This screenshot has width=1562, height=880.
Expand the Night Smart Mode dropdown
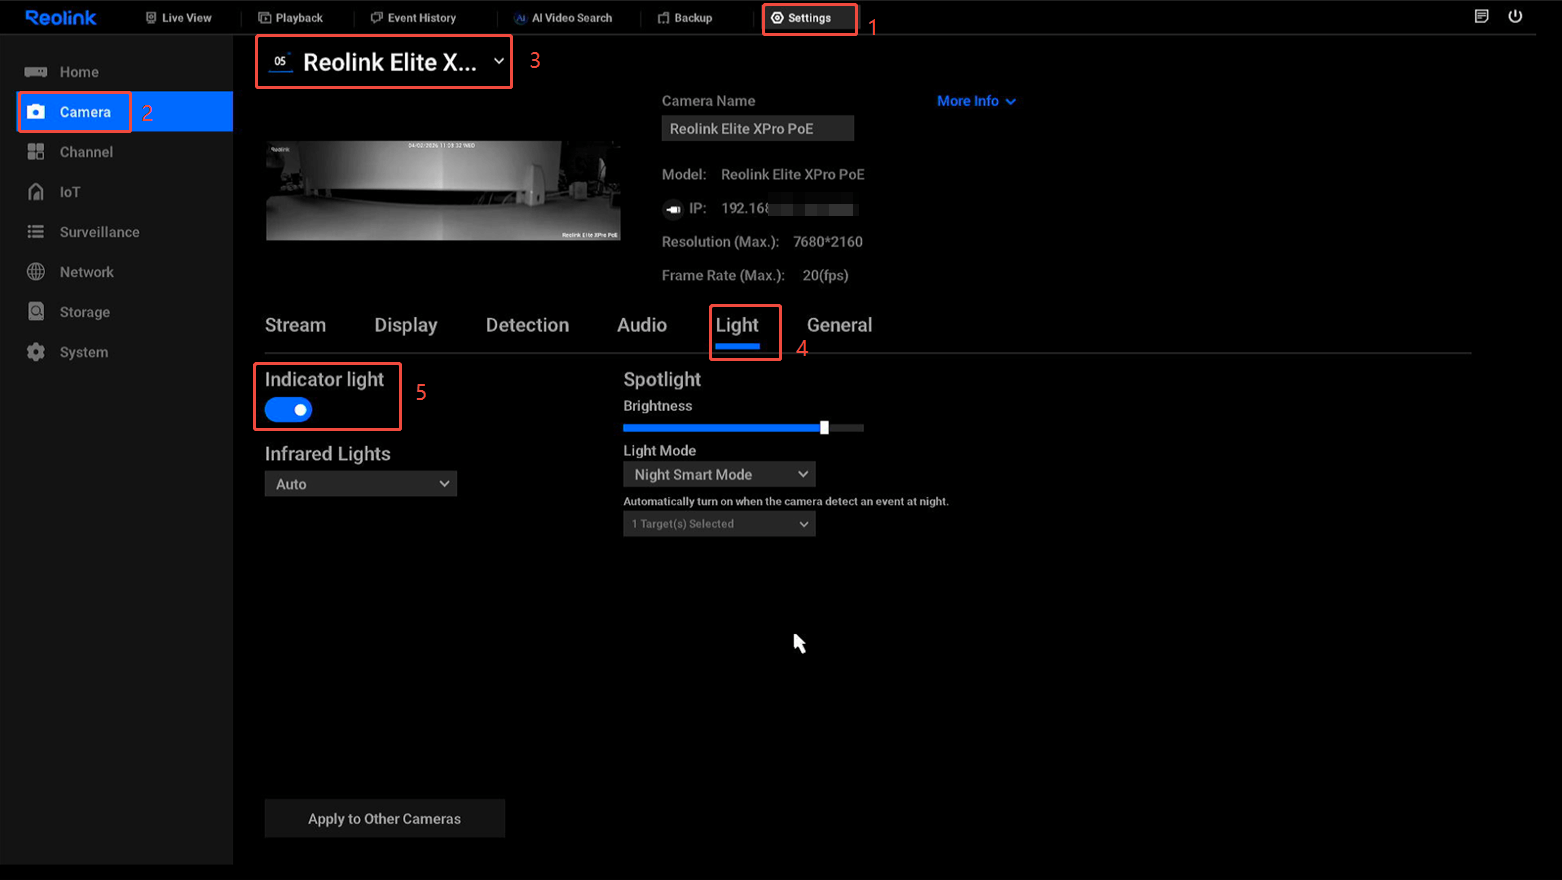(x=719, y=474)
